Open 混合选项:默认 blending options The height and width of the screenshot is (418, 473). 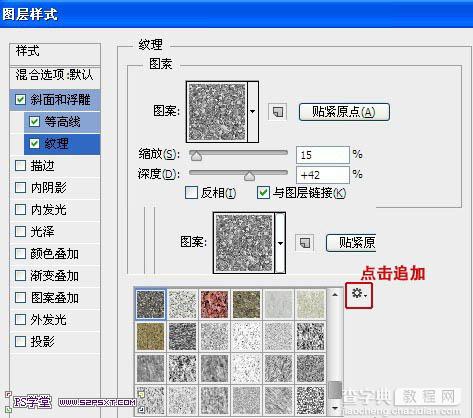(x=55, y=75)
